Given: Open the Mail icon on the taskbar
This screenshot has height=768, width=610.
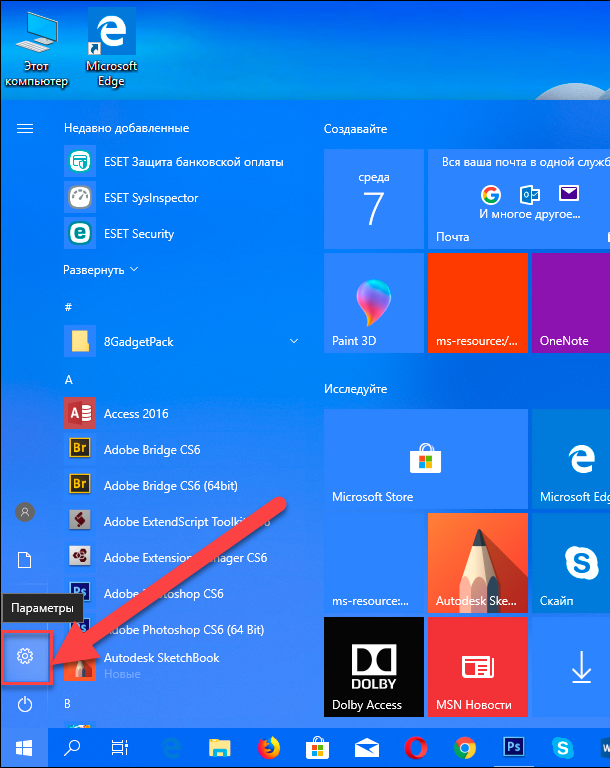Looking at the screenshot, I should tap(366, 748).
